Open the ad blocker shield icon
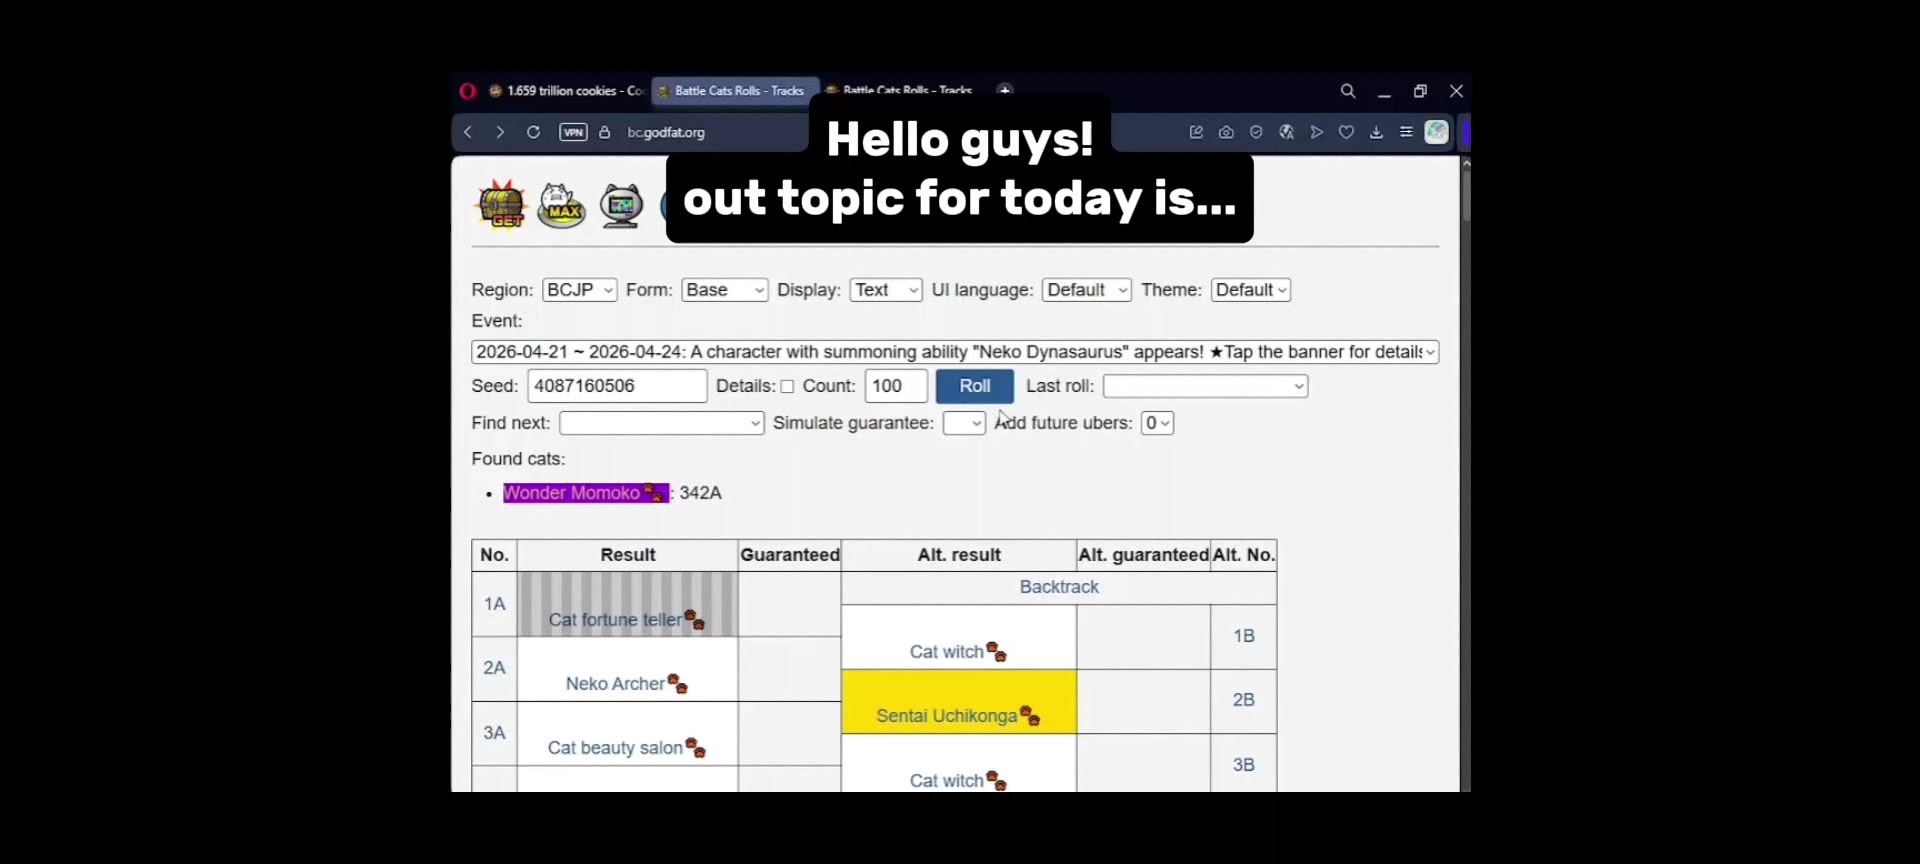Image resolution: width=1920 pixels, height=864 pixels. click(1256, 132)
